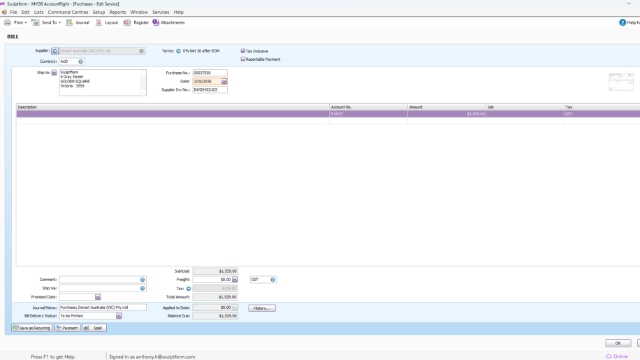Open Attachments from the toolbar
The height and width of the screenshot is (360, 640).
169,22
